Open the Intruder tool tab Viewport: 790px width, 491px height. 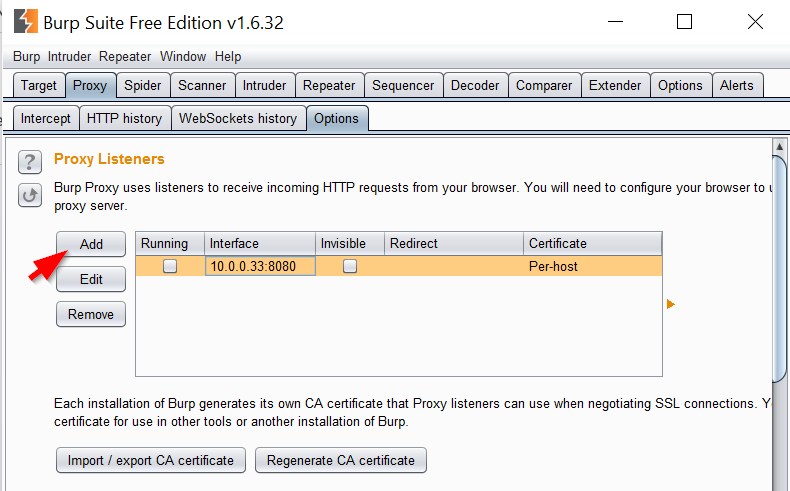(x=265, y=86)
